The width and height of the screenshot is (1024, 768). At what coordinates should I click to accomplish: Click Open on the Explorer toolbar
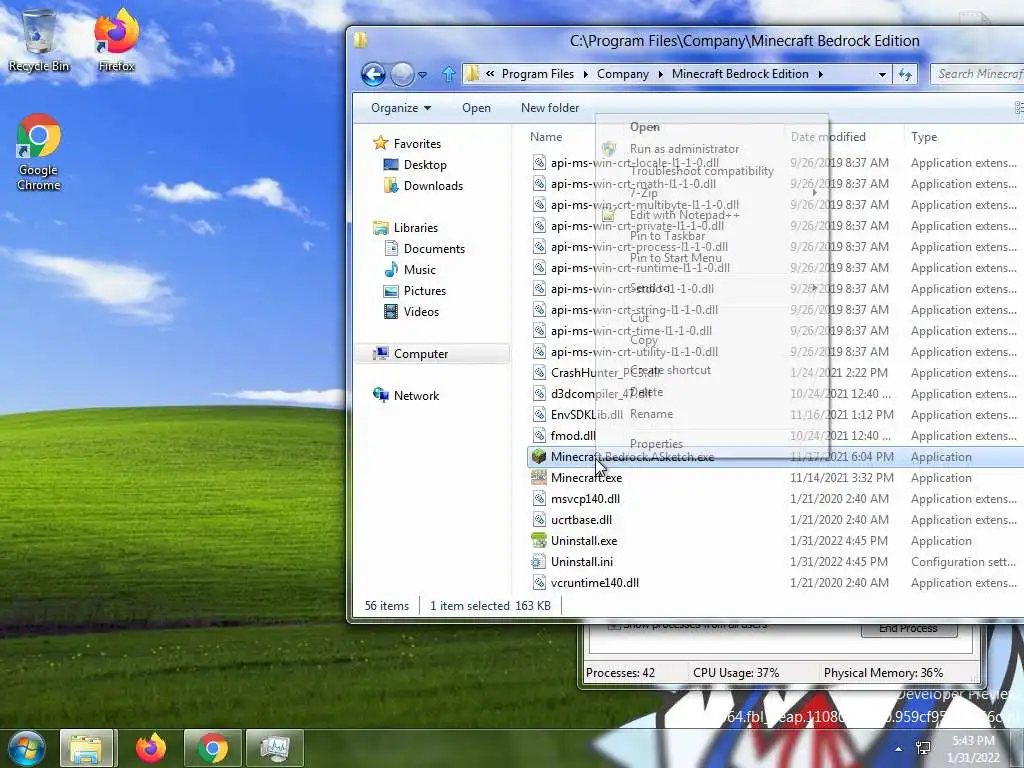[476, 108]
